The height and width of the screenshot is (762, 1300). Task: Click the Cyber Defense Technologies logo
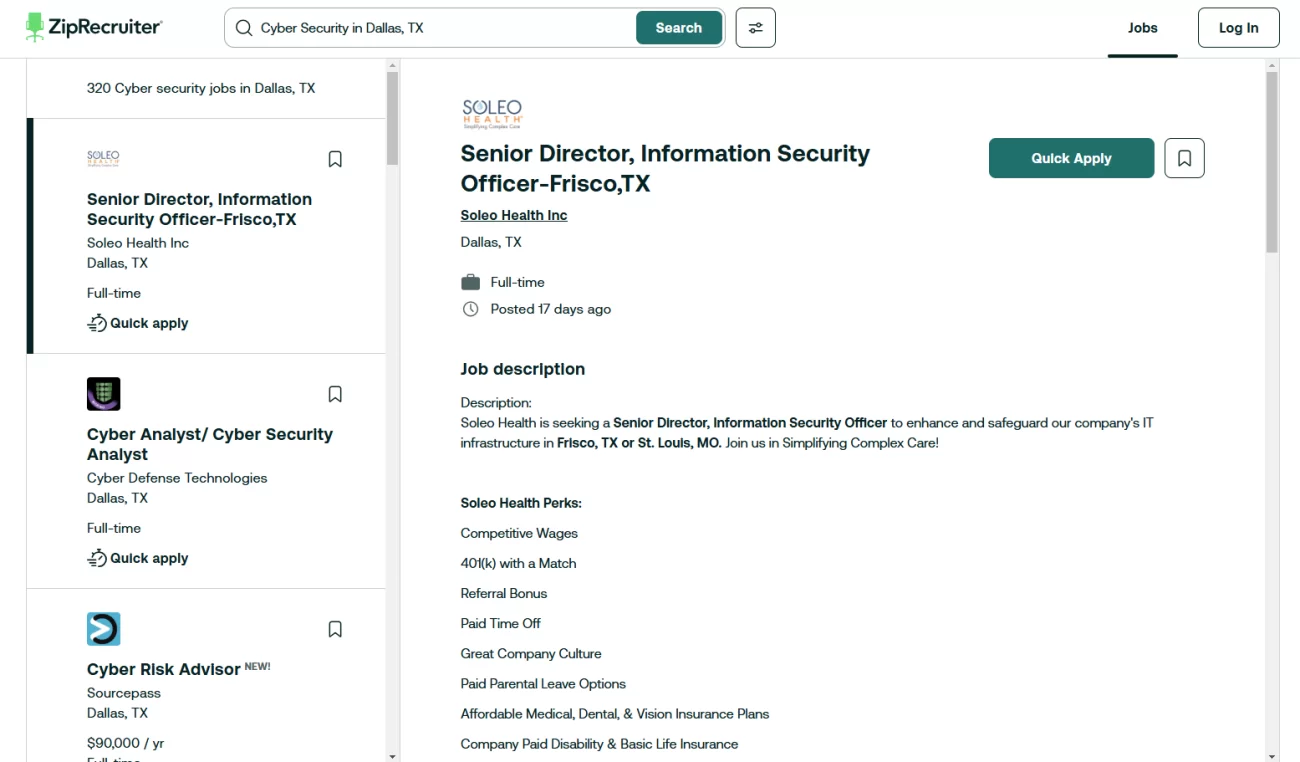(x=104, y=394)
